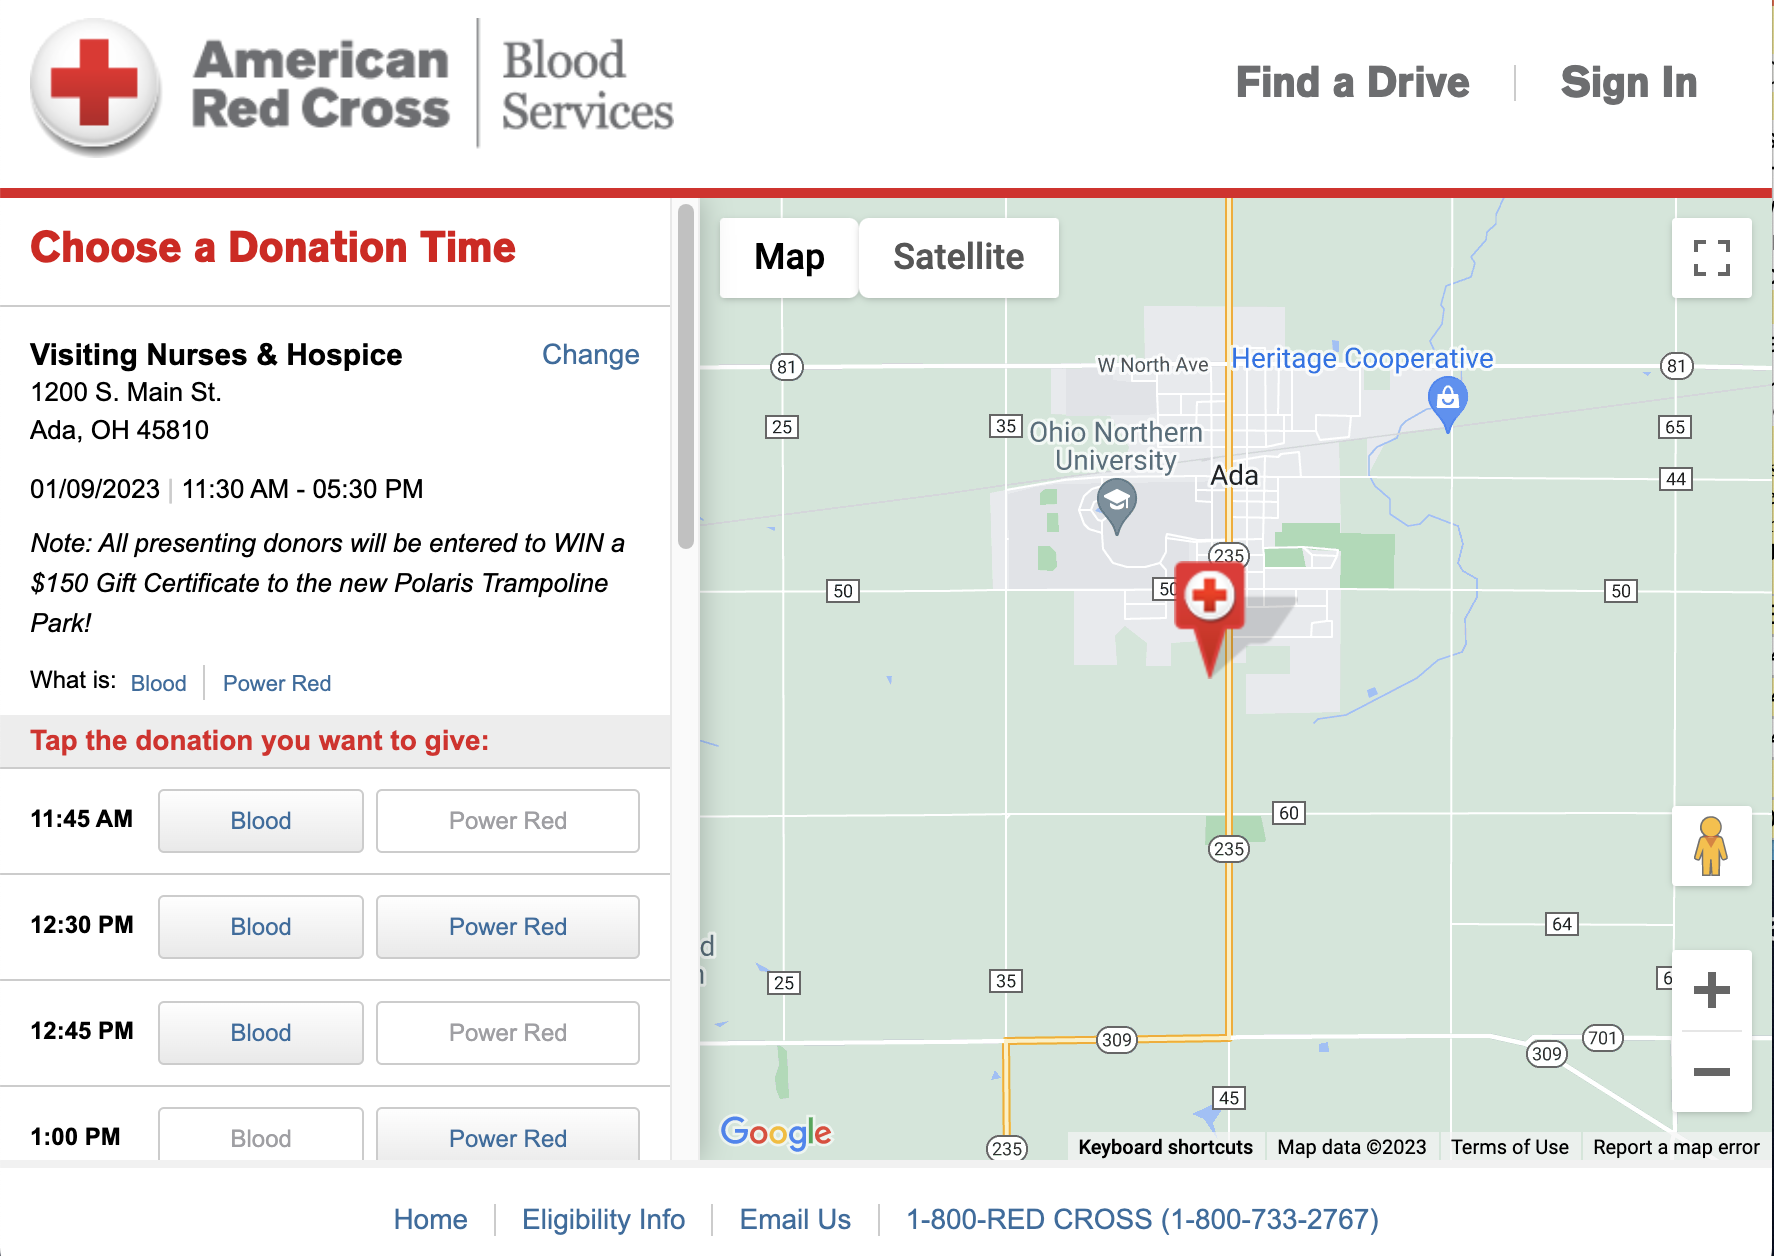Click the donation times panel scrollbar
Screen dimensions: 1774x1256
[686, 376]
